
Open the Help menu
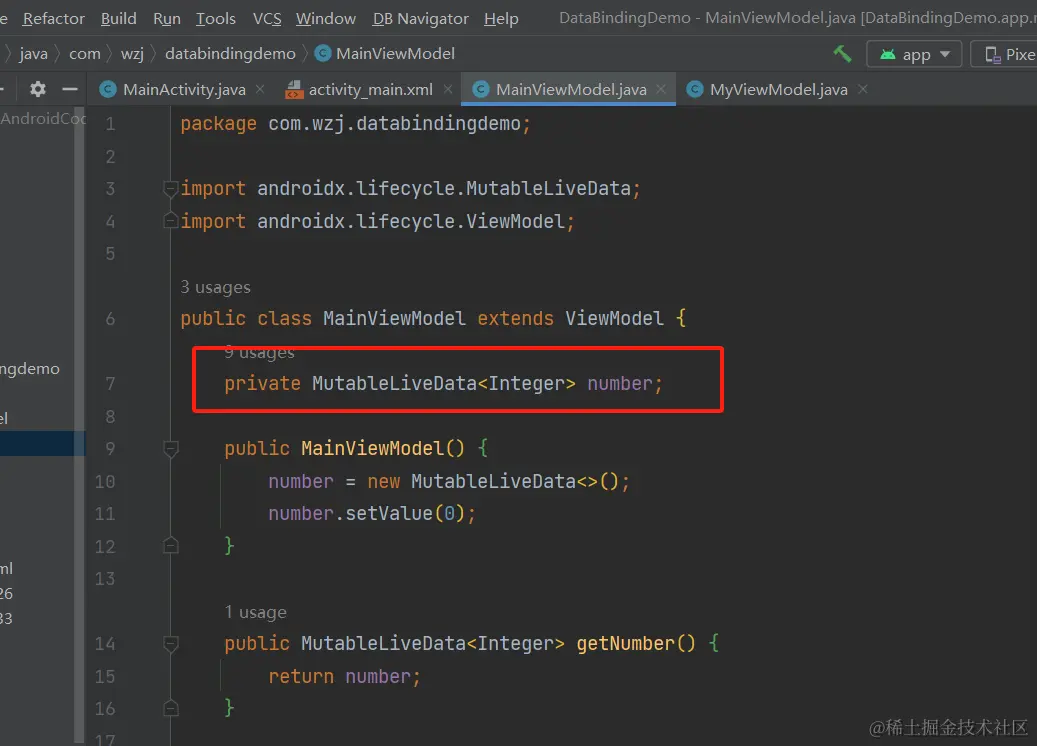tap(501, 19)
